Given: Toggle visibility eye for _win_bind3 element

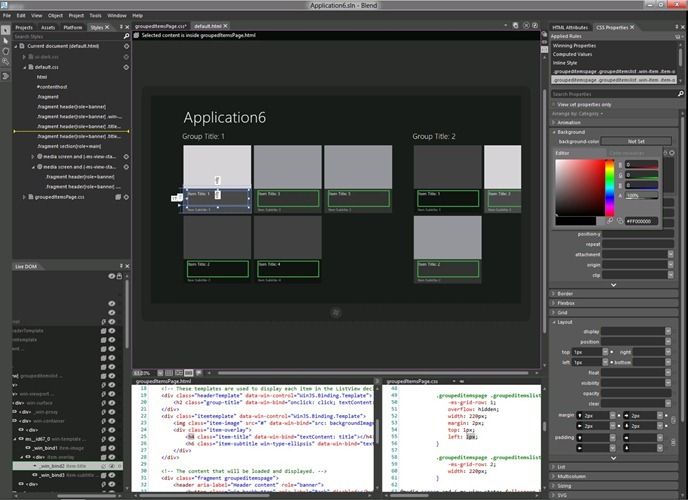Looking at the screenshot, I should tap(112, 475).
